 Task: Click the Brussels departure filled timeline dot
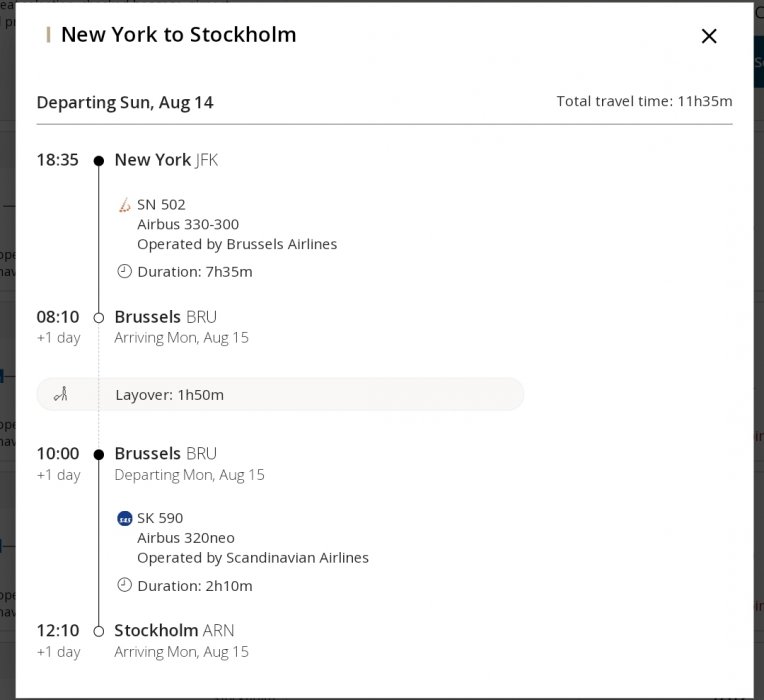[x=98, y=454]
